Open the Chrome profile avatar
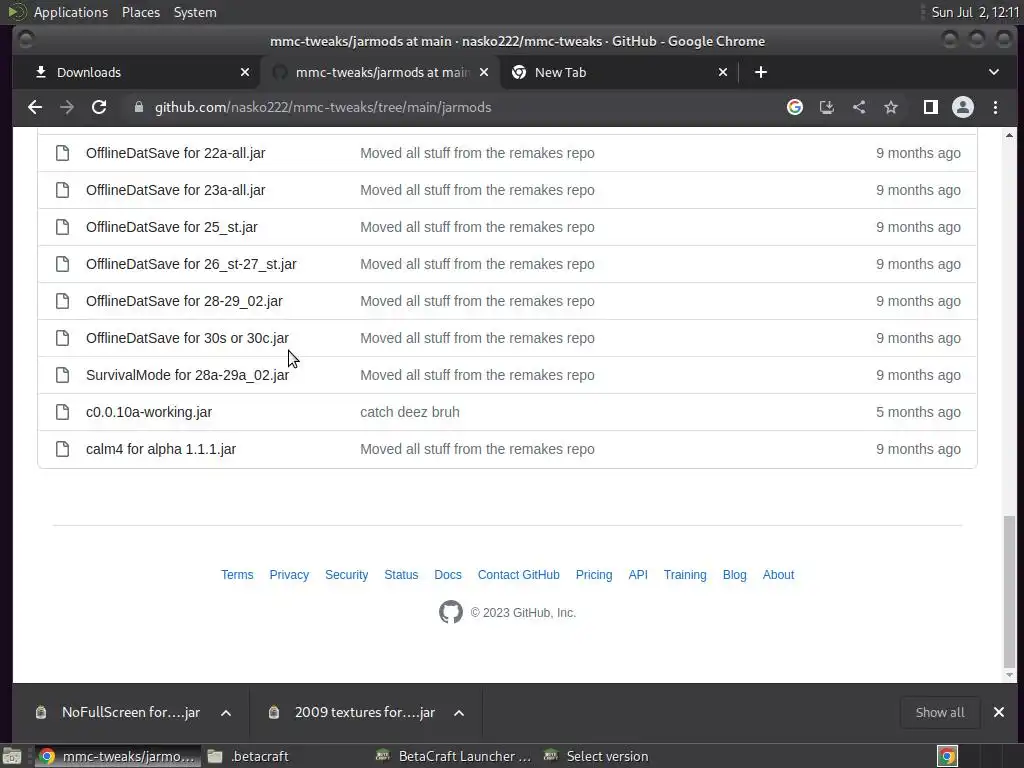This screenshot has height=768, width=1024. tap(963, 107)
